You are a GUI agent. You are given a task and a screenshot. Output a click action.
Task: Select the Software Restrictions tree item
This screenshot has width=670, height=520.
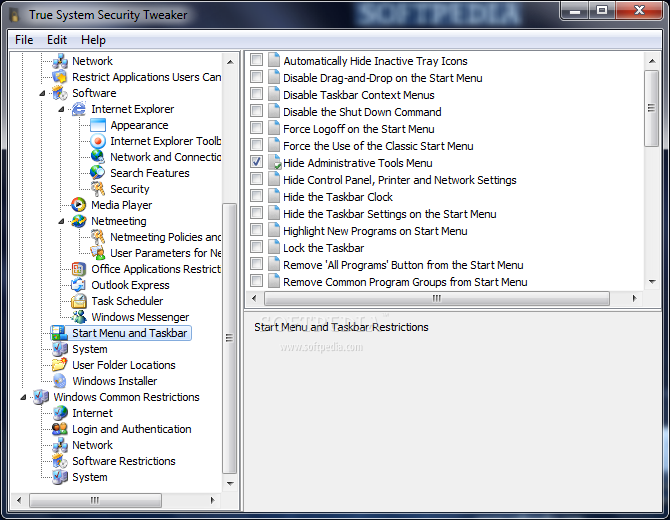pyautogui.click(x=124, y=461)
